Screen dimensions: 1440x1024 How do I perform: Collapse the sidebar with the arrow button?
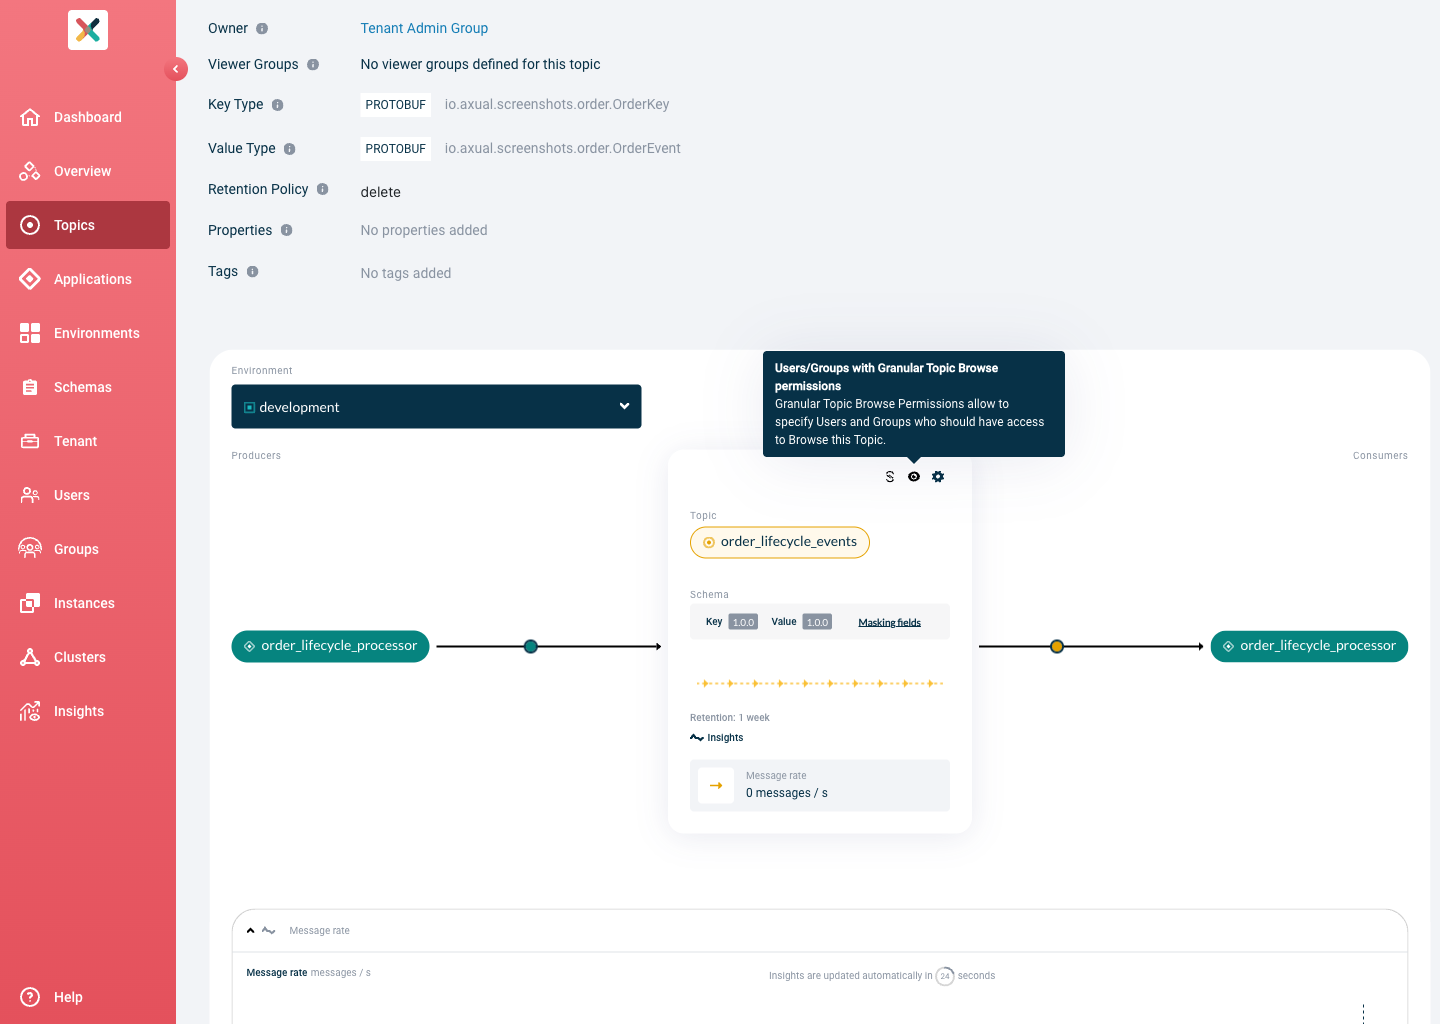click(176, 69)
